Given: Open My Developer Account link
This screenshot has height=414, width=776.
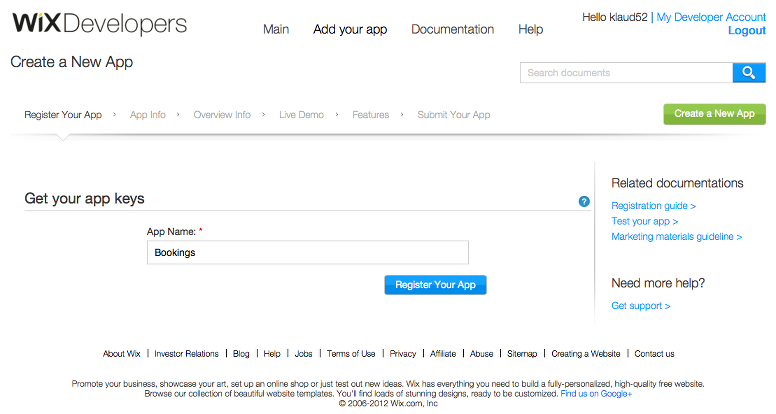Looking at the screenshot, I should point(711,17).
